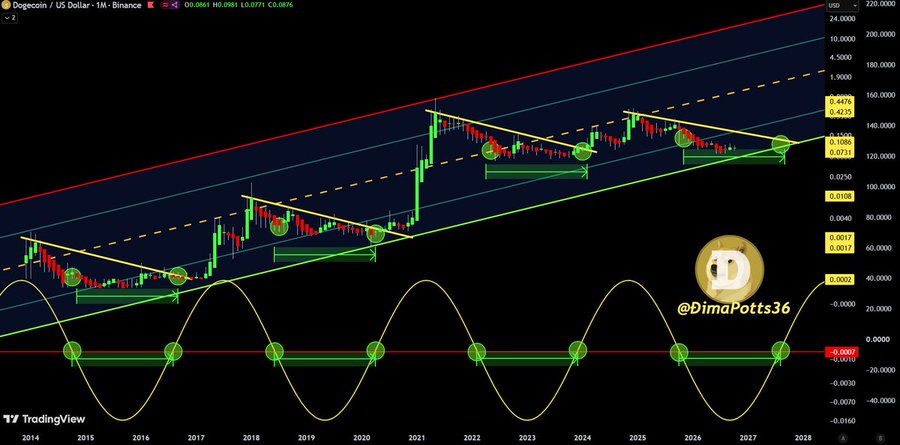Click the @DimaPotts36 handle text
Screen dimensions: 900x445
click(x=734, y=308)
